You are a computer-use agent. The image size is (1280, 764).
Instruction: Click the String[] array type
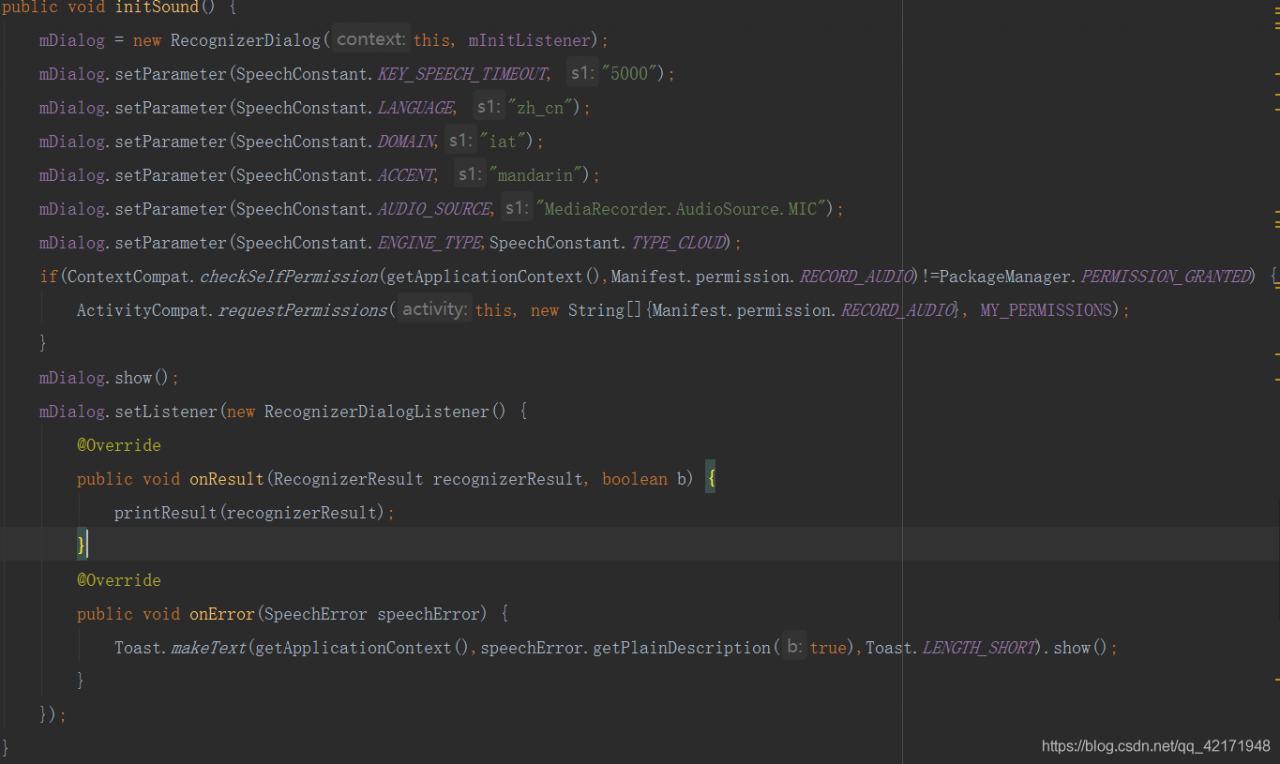click(607, 311)
